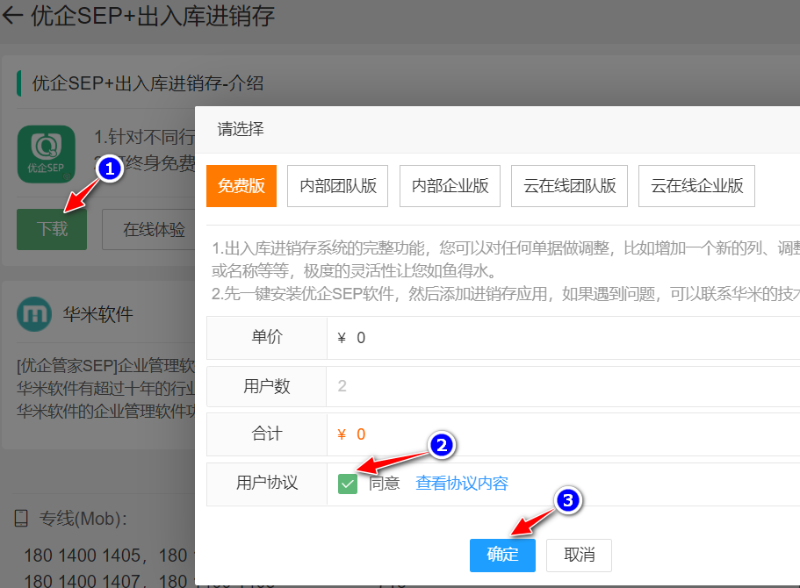Viewport: 800px width, 588px height.
Task: Click the 取消 button in dialog
Action: coord(579,555)
